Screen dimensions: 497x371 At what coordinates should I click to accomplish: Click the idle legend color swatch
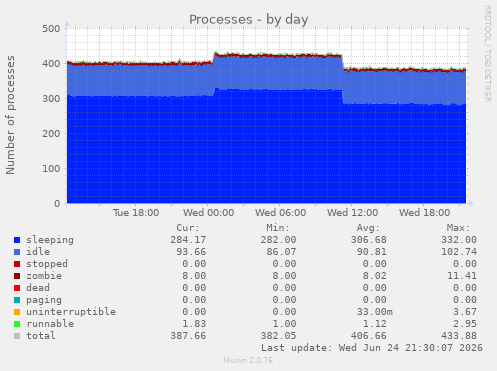click(x=17, y=252)
